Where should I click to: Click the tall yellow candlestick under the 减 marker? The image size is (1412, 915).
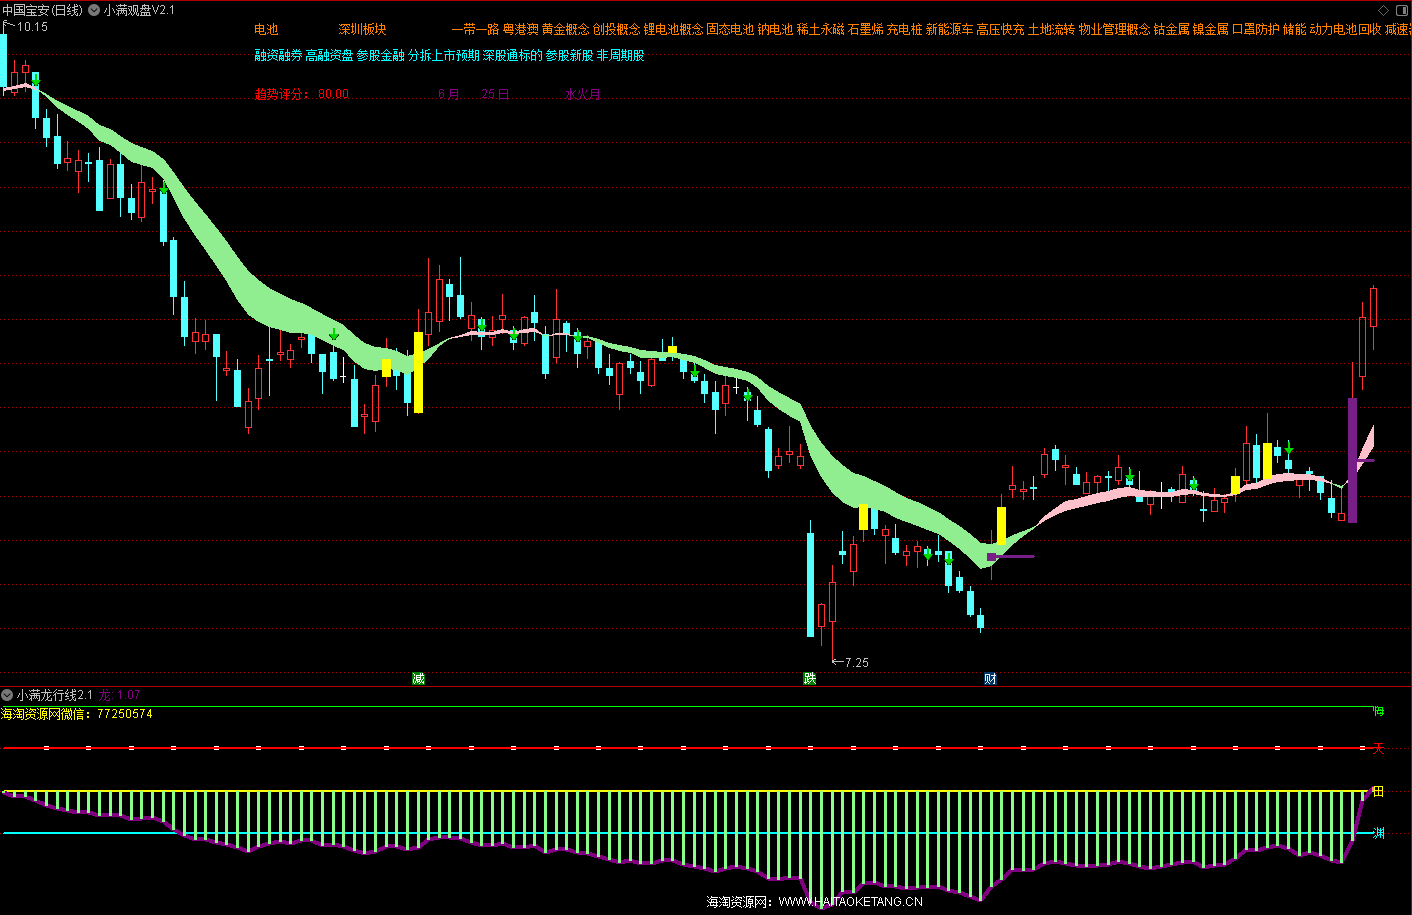[418, 372]
